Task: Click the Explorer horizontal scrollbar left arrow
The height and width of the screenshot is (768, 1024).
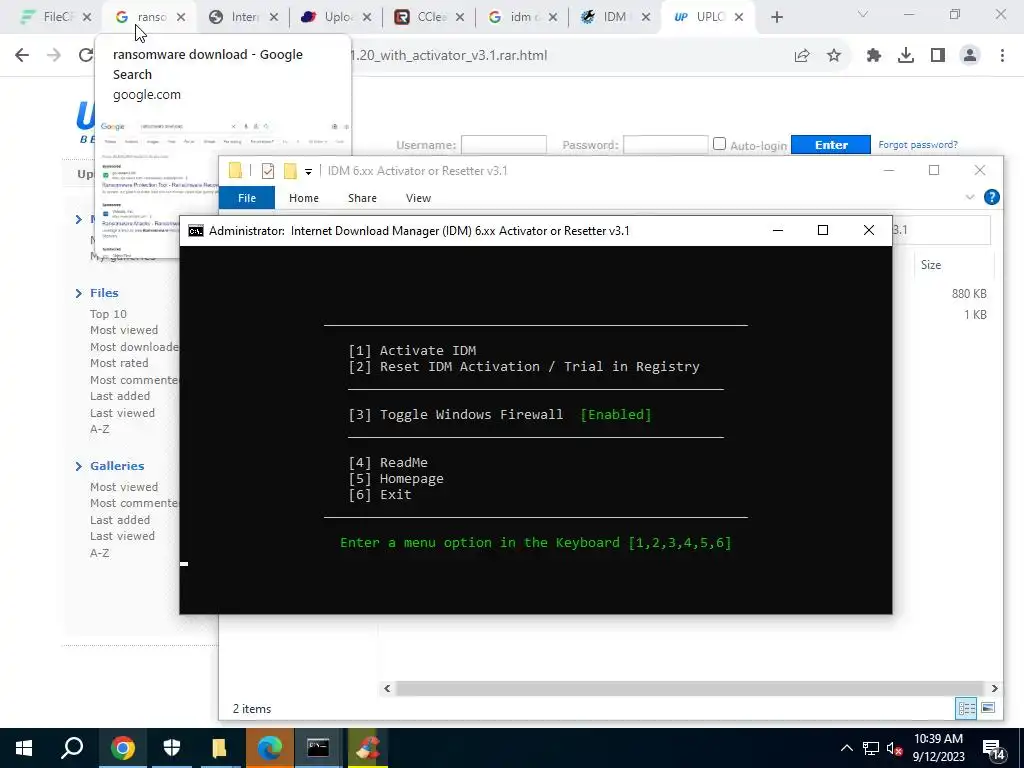Action: (387, 688)
